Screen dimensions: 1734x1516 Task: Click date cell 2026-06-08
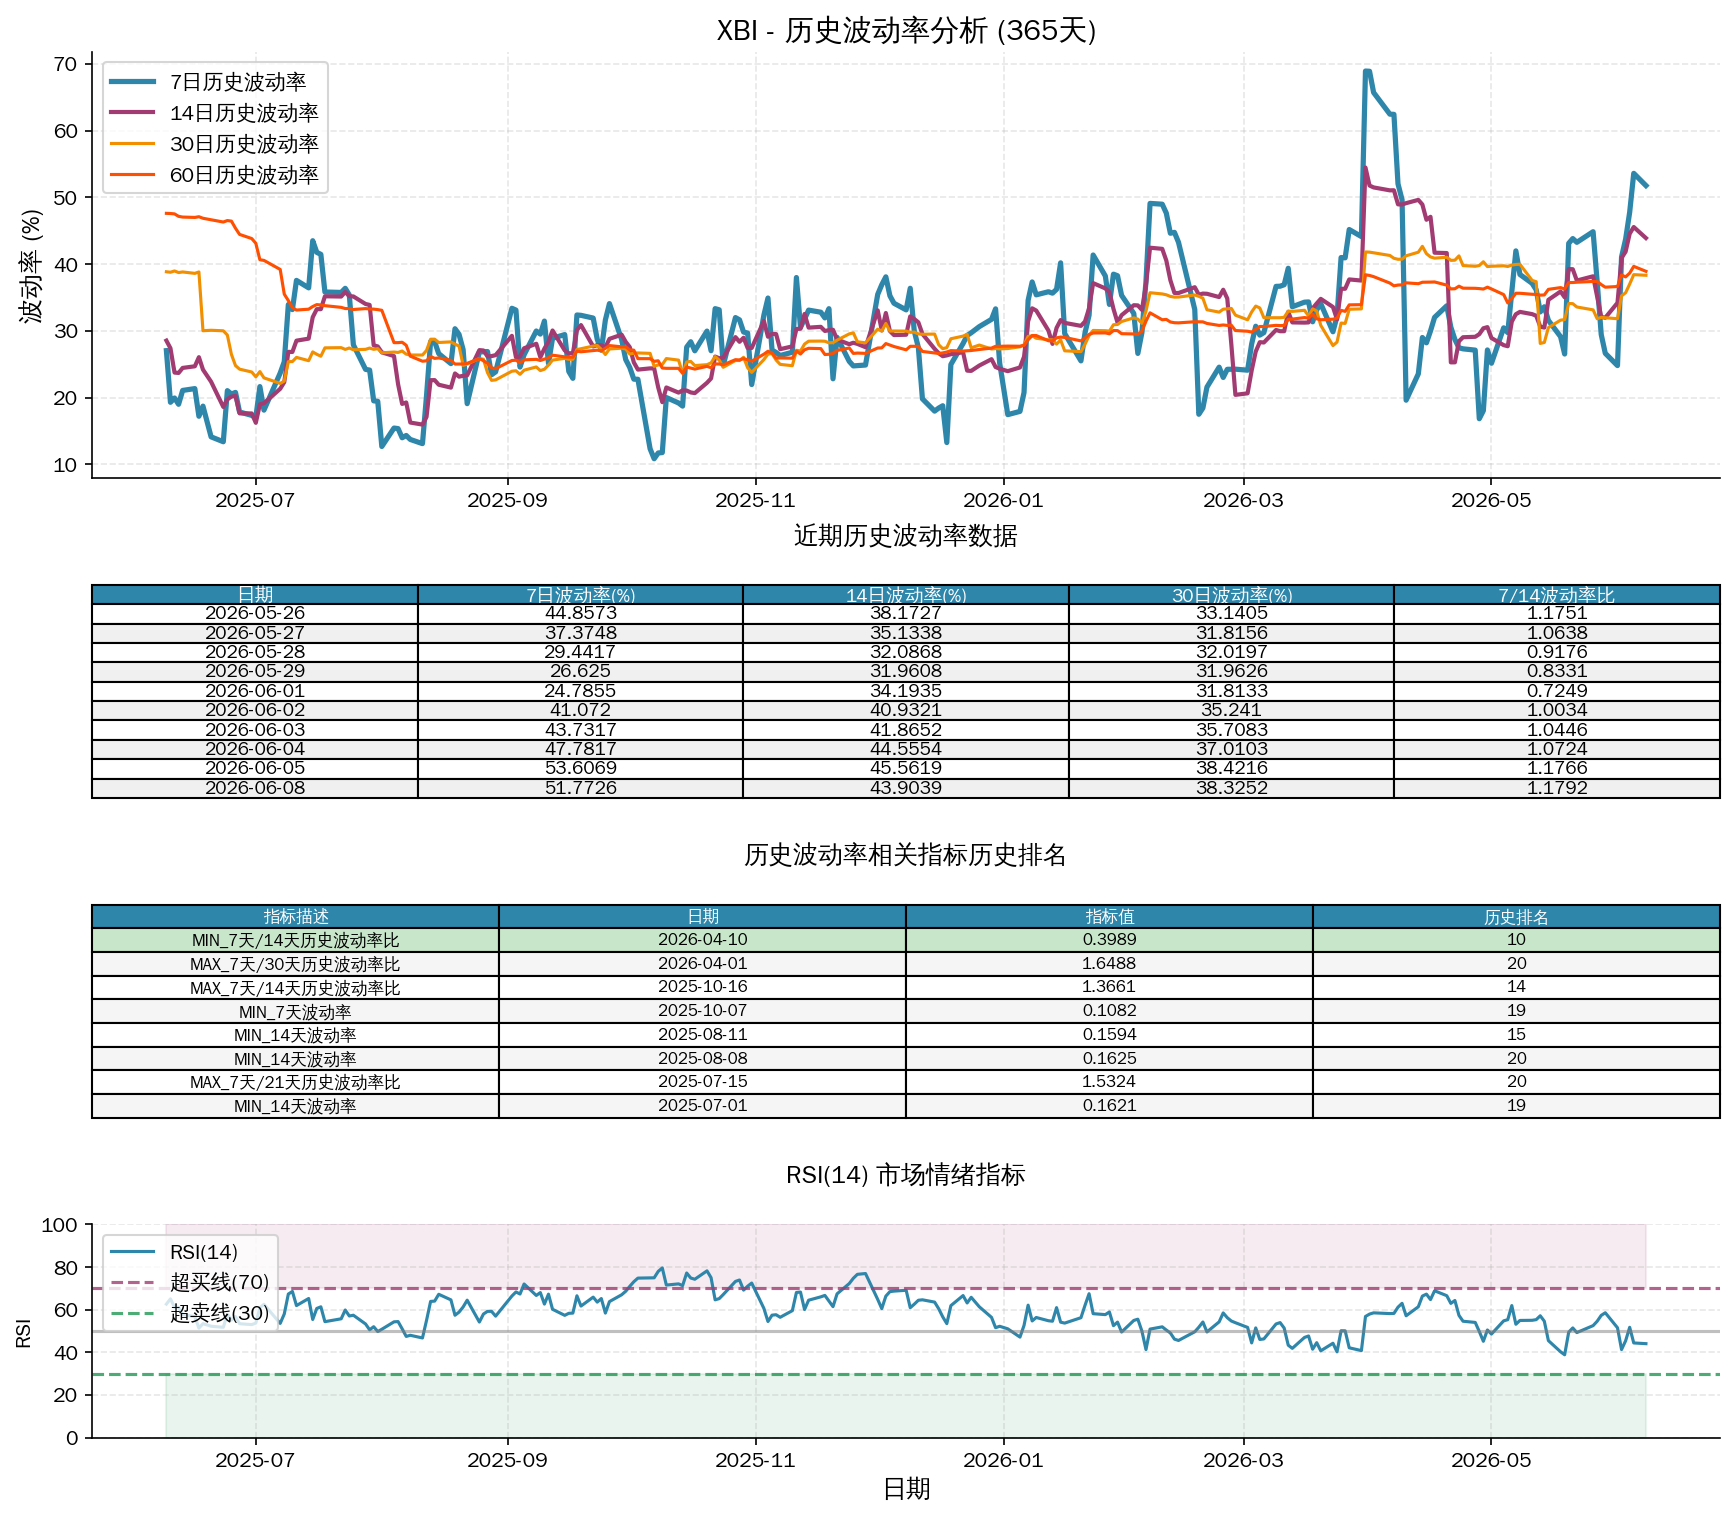(255, 788)
